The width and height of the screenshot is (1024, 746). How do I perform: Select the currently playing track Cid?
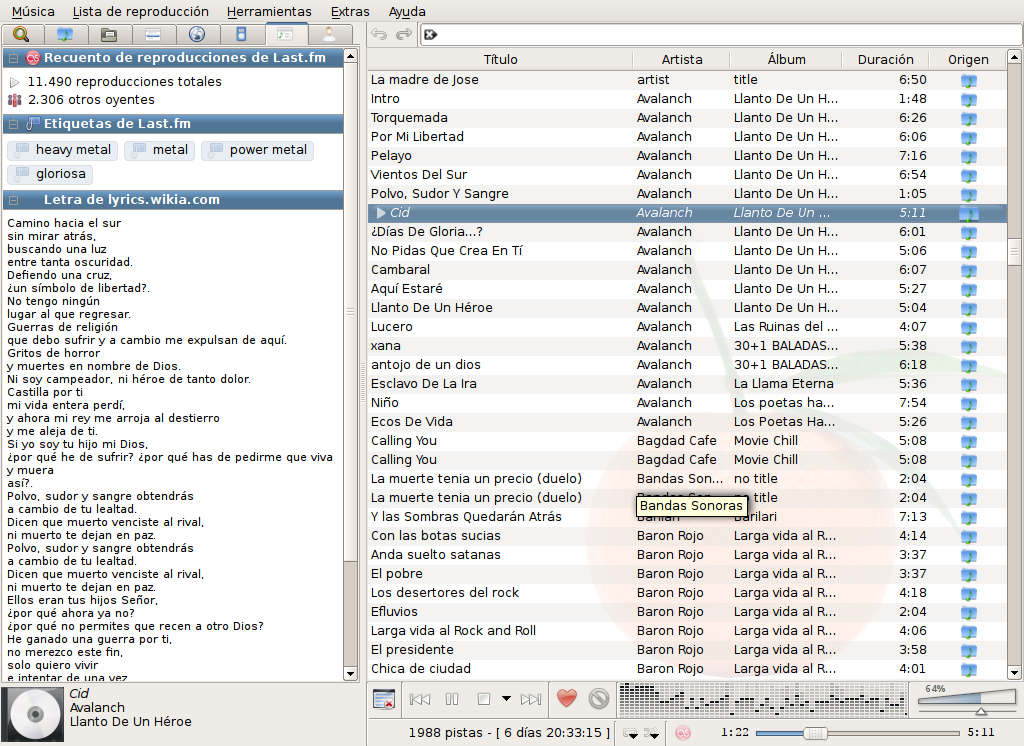click(x=687, y=212)
